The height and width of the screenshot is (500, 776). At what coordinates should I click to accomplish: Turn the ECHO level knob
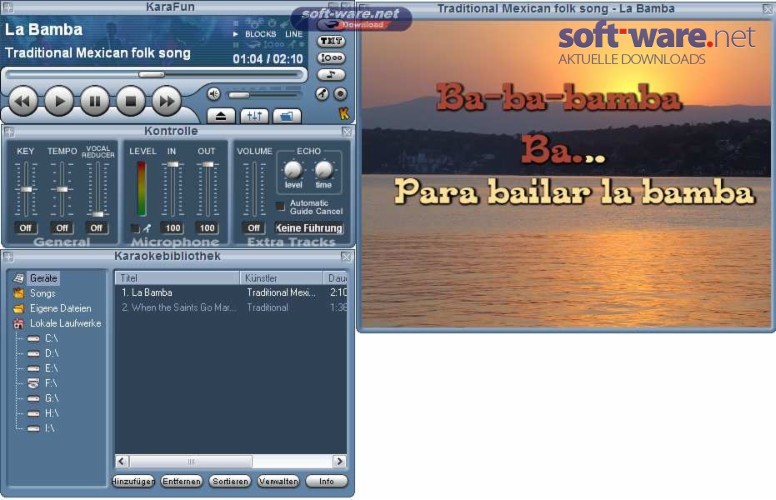tap(293, 170)
